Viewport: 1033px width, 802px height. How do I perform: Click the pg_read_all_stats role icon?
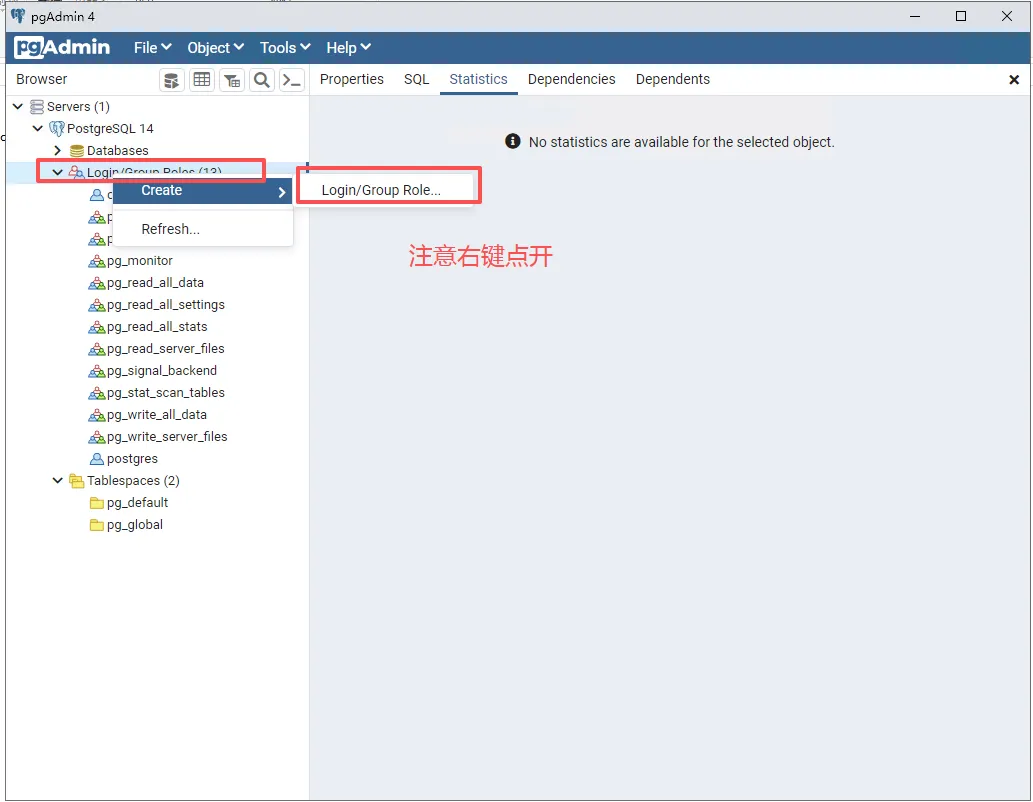pyautogui.click(x=97, y=327)
